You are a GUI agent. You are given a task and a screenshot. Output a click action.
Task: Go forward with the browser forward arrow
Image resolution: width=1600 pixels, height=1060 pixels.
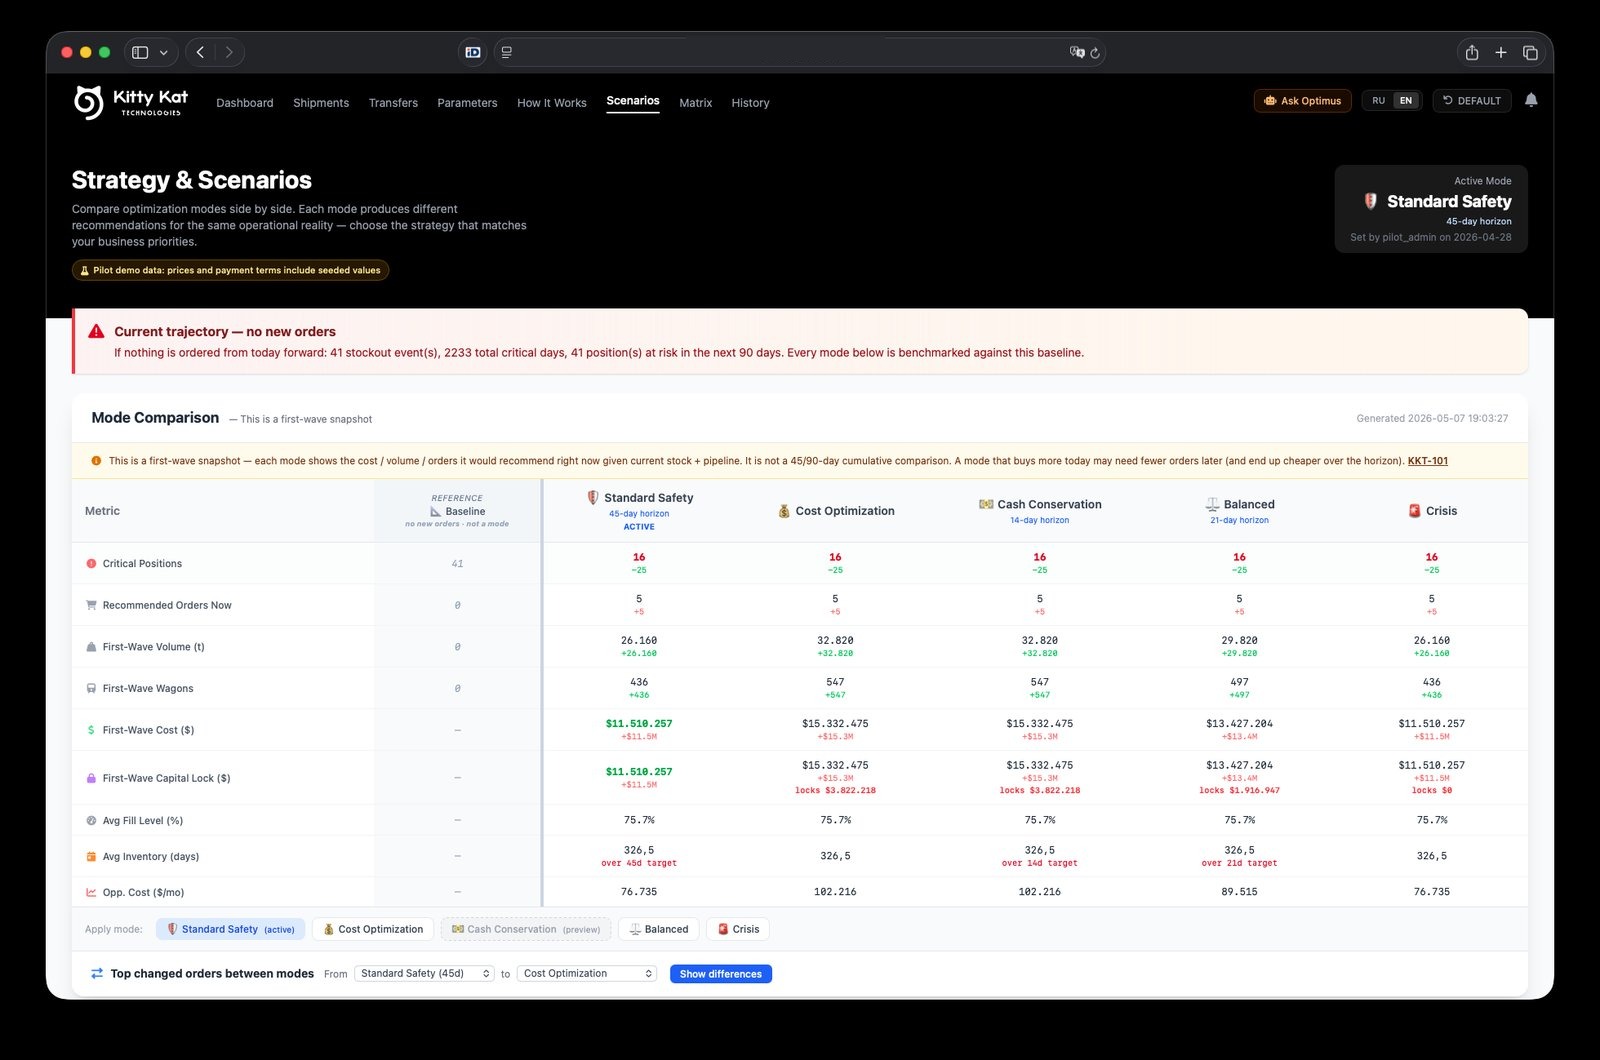click(229, 52)
